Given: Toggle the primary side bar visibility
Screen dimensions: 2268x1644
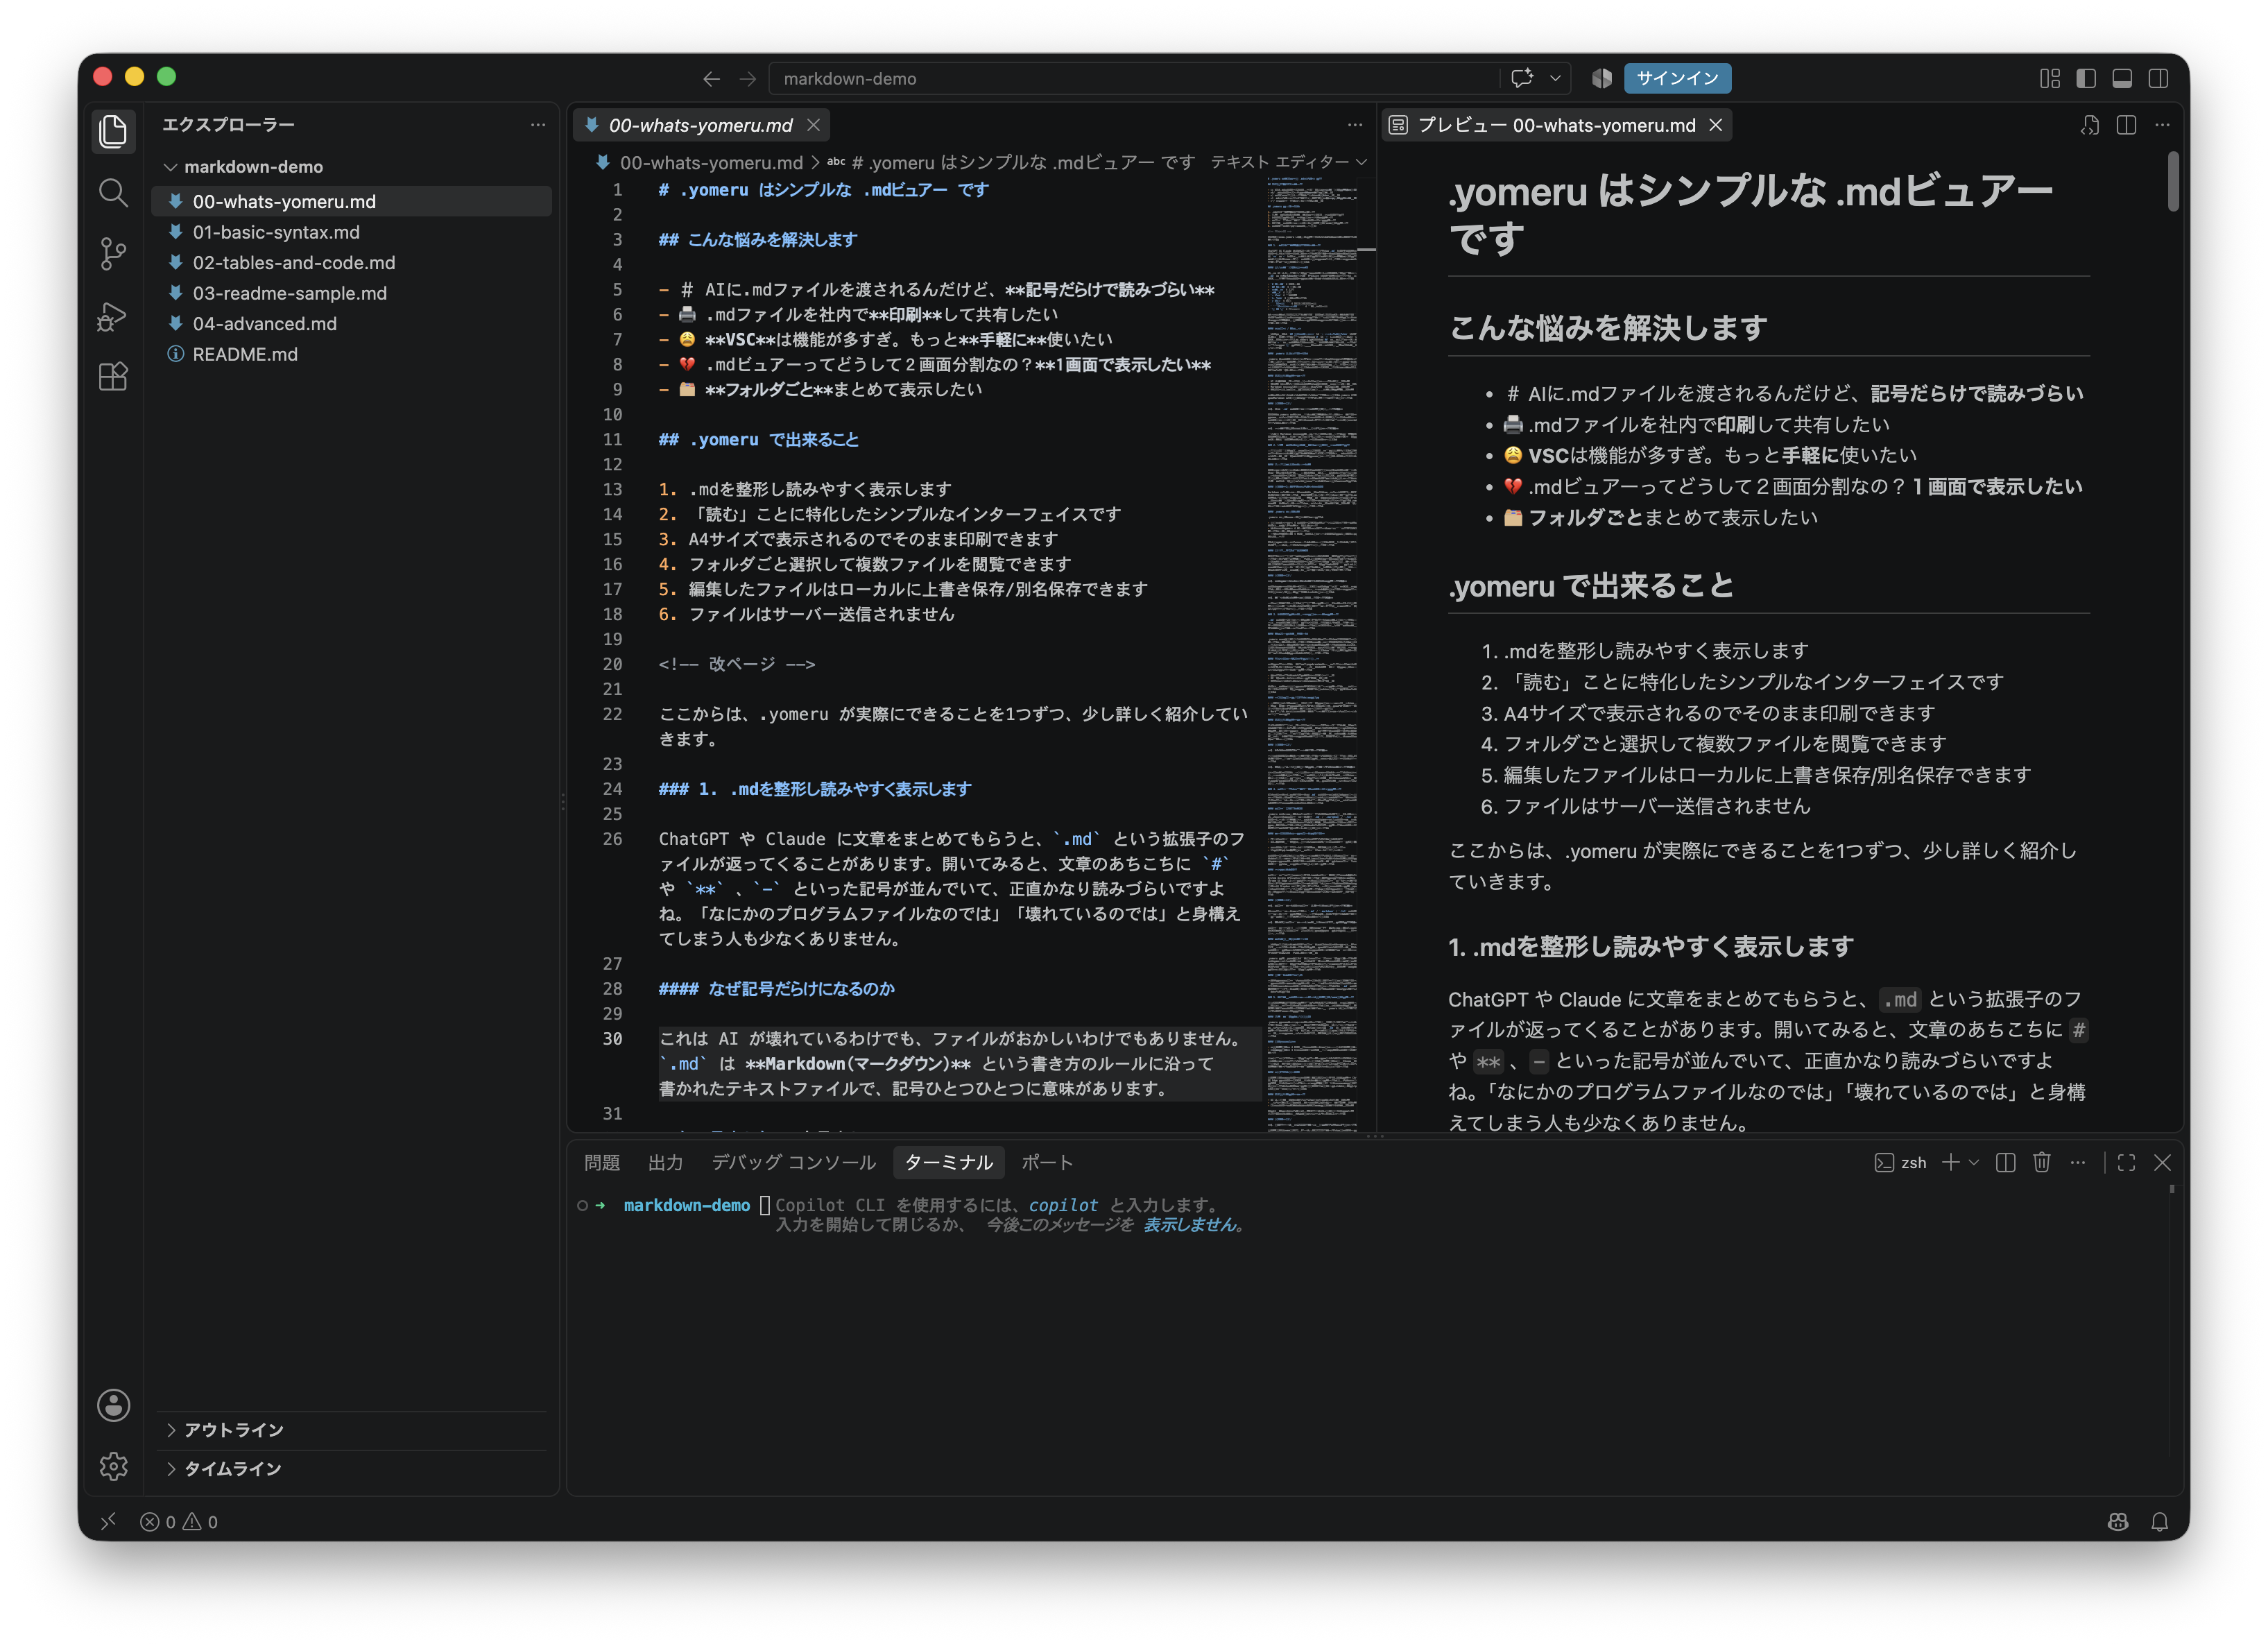Looking at the screenshot, I should tap(2086, 78).
